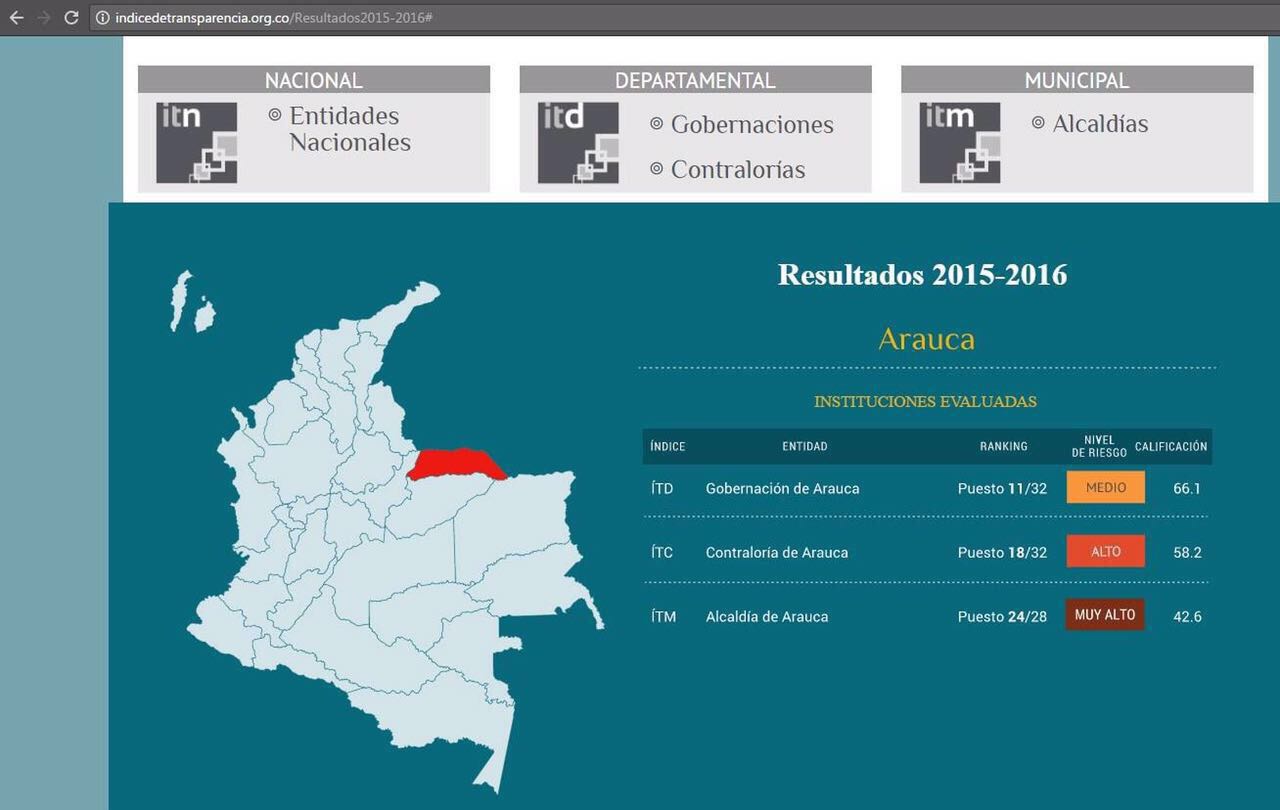Click the NACIONAL section header
This screenshot has height=810, width=1280.
click(314, 80)
